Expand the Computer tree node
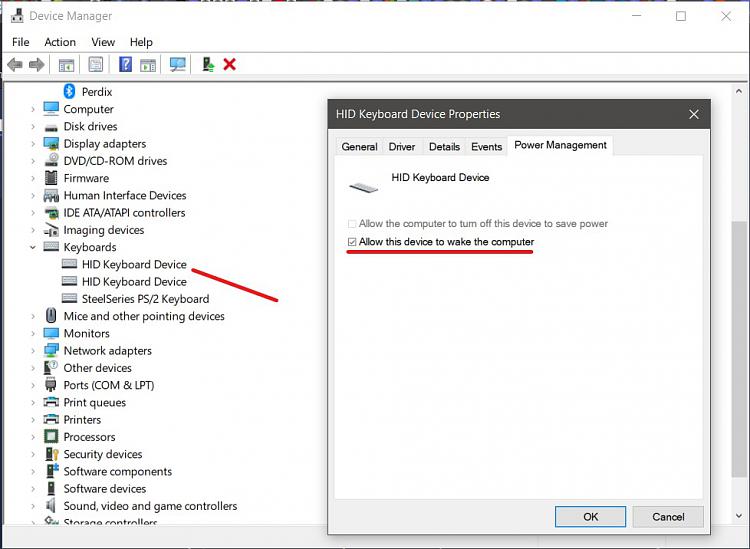The height and width of the screenshot is (549, 750). pyautogui.click(x=33, y=110)
